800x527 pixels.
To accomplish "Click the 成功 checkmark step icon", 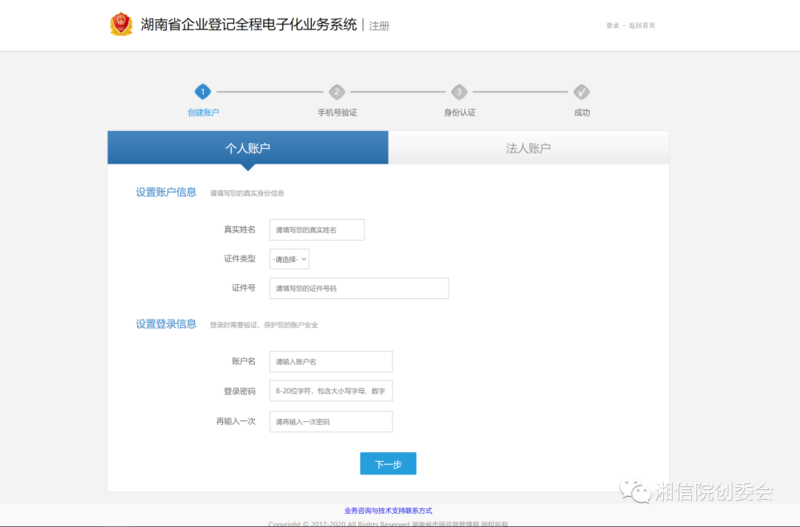I will click(582, 92).
